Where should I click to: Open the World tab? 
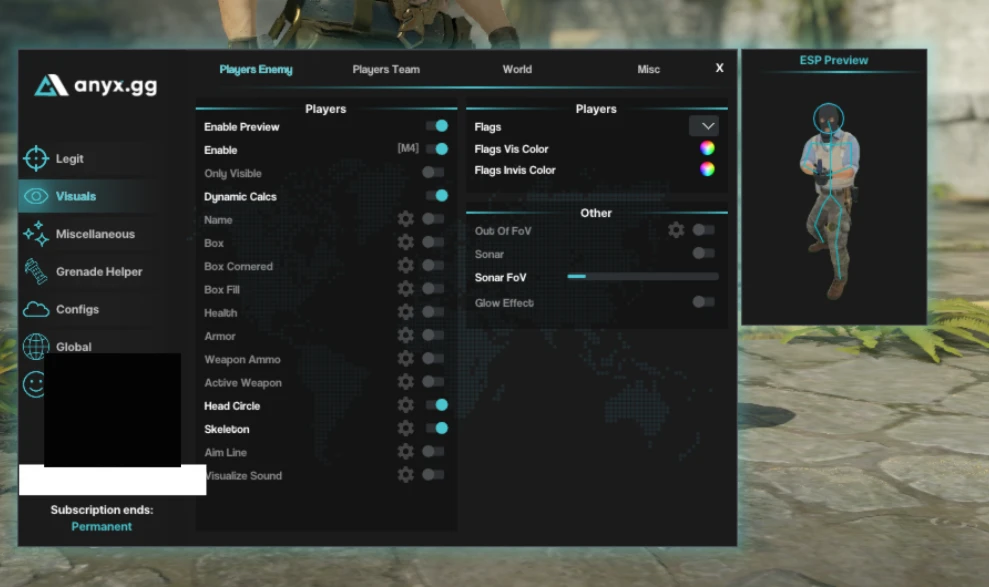pyautogui.click(x=517, y=69)
